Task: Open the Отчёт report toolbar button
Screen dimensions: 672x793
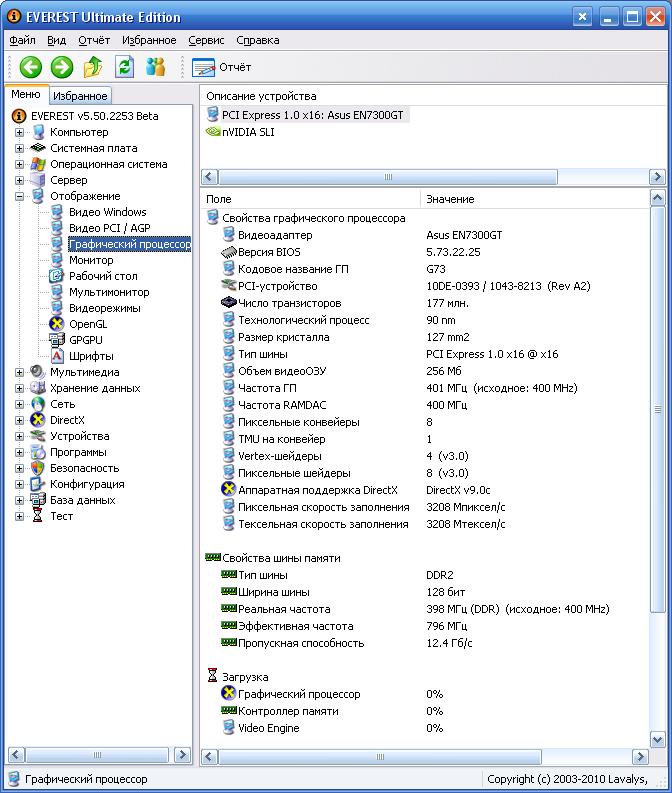Action: [222, 67]
